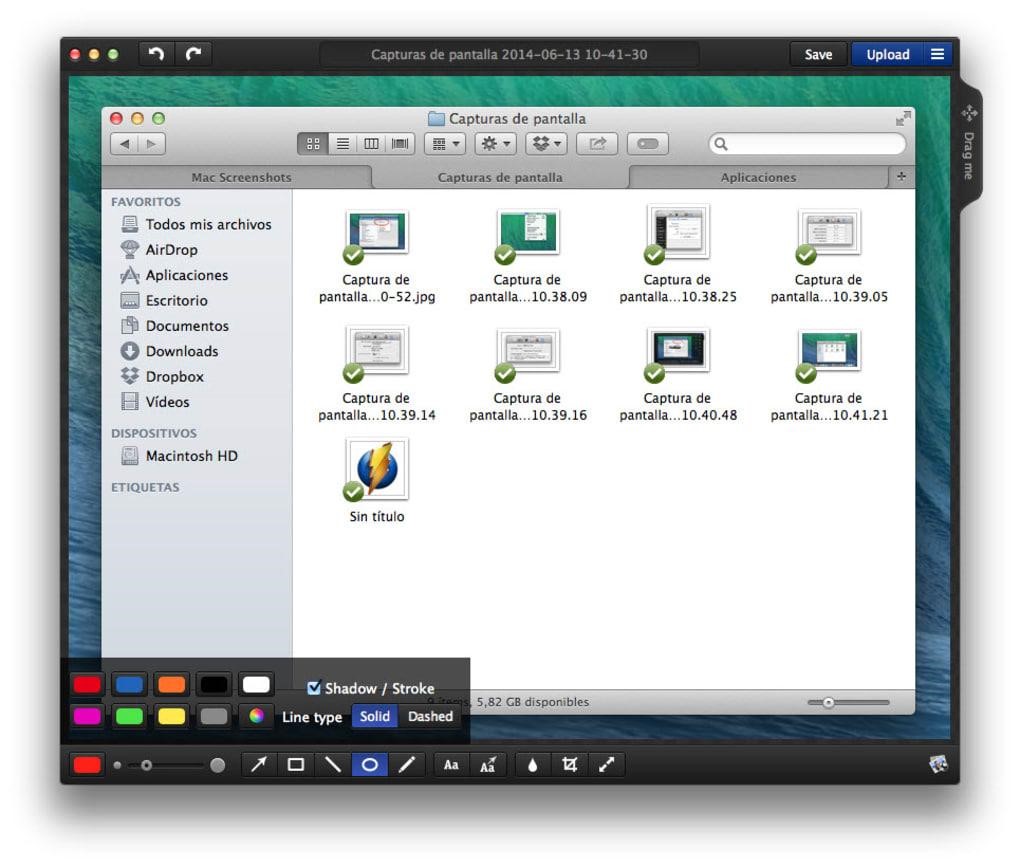Click Finder back navigation arrow

pos(124,144)
